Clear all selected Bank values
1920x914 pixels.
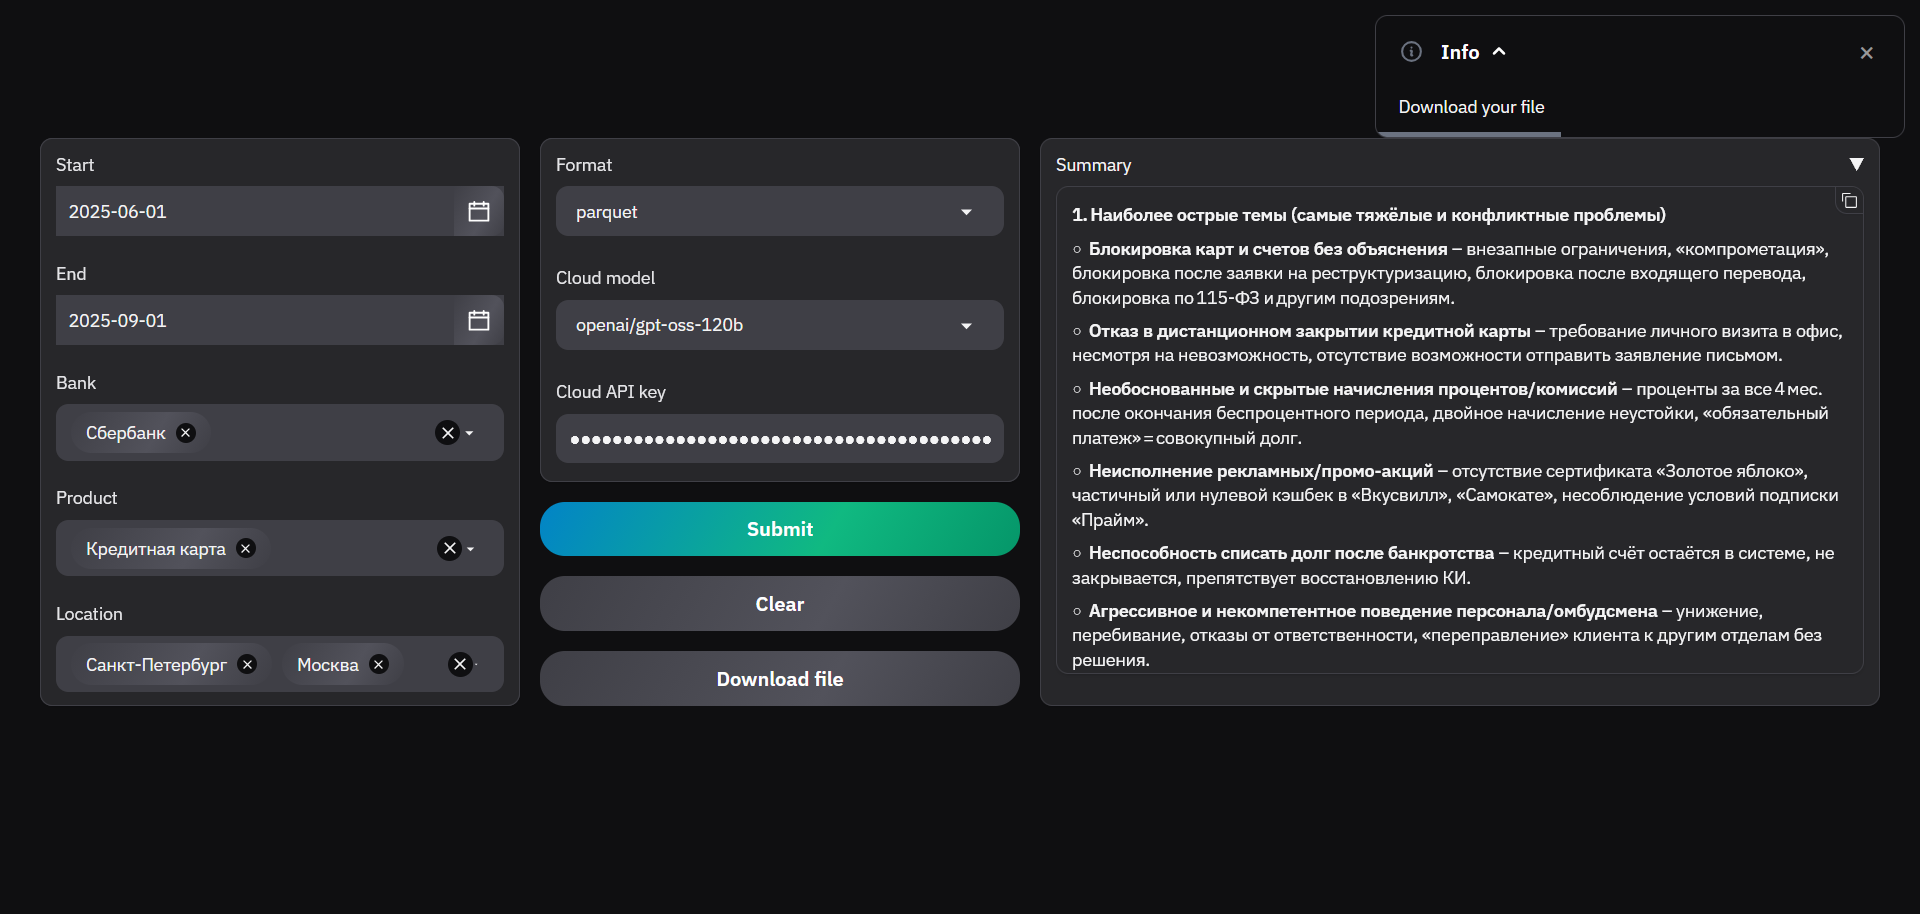click(x=447, y=433)
